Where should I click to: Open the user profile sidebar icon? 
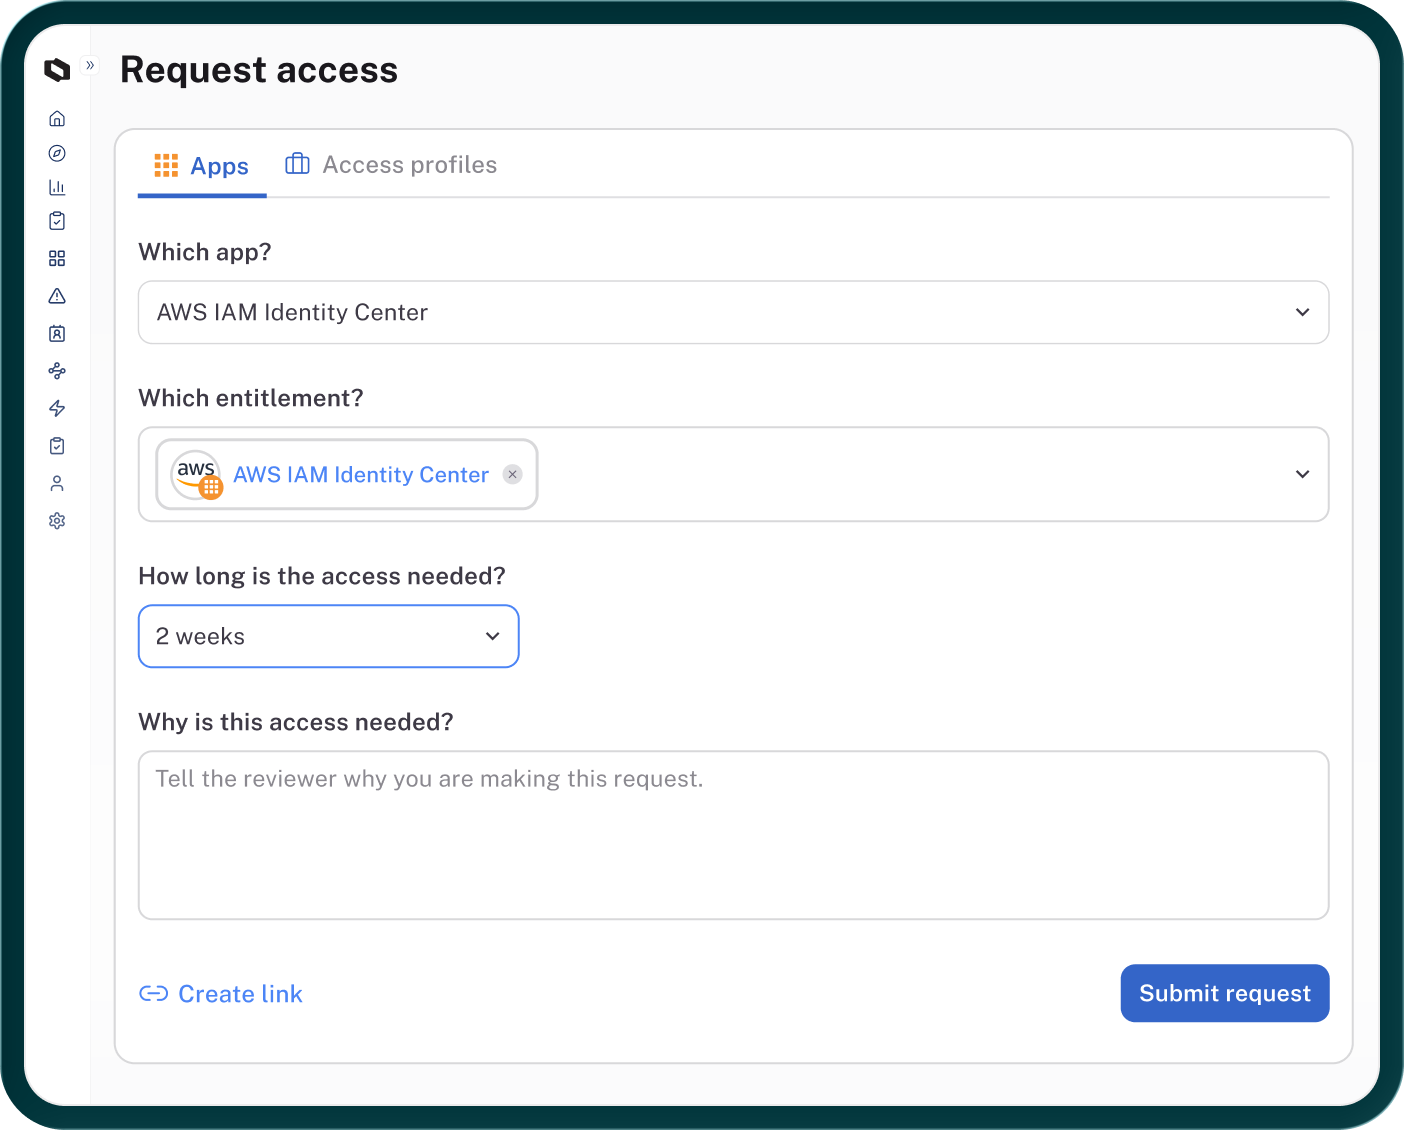tap(57, 484)
